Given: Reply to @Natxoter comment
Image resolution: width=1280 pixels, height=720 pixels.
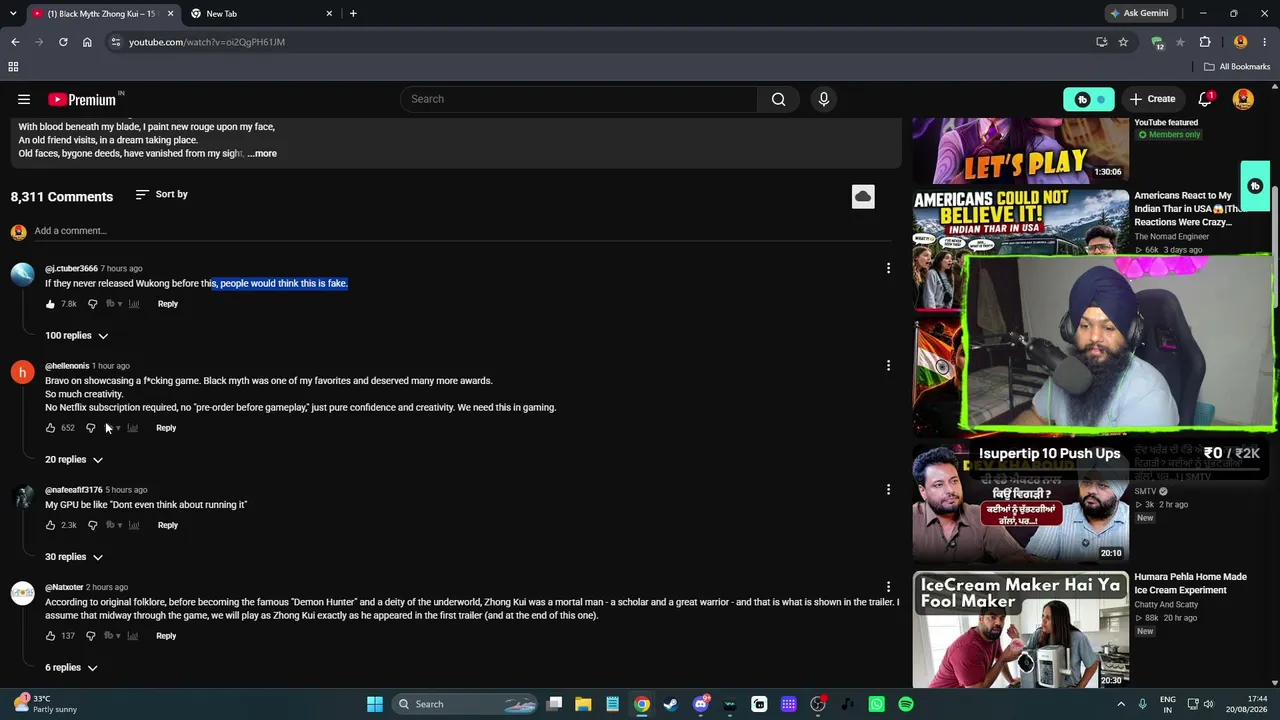Looking at the screenshot, I should click(x=166, y=636).
